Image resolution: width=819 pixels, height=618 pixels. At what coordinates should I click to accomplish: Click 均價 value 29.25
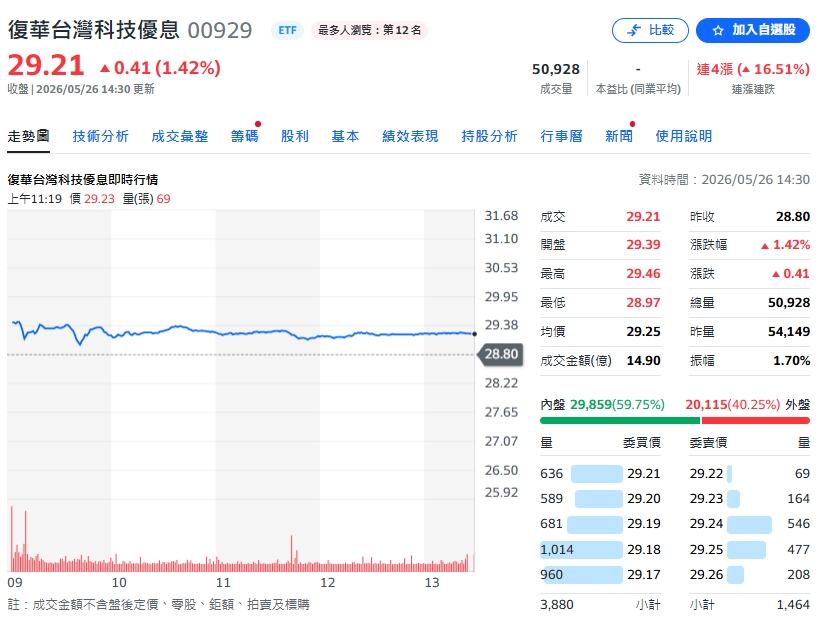coord(644,332)
